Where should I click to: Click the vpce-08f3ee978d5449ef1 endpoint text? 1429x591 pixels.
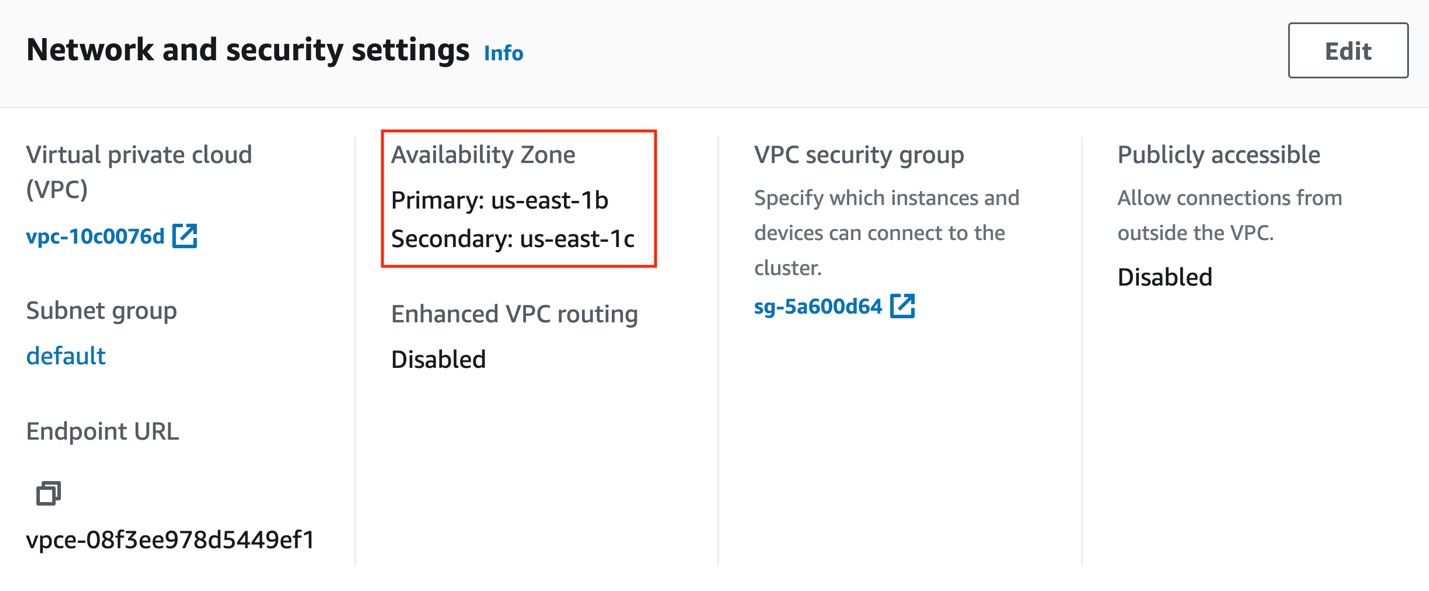[x=170, y=540]
